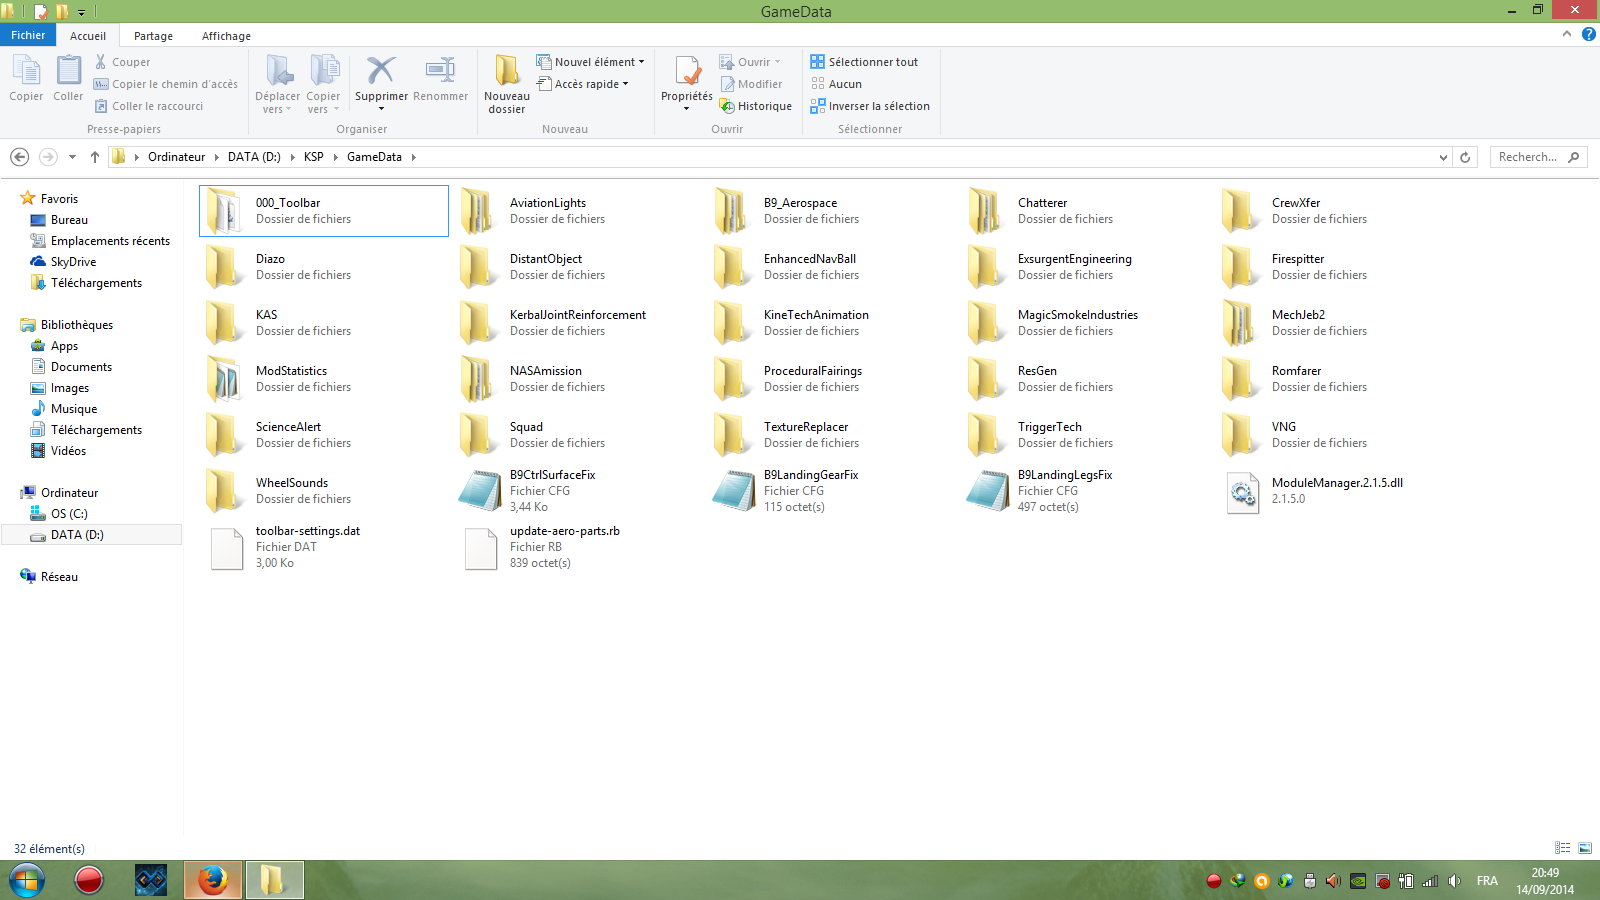This screenshot has height=900, width=1600.
Task: Refresh the folder view
Action: [1465, 157]
